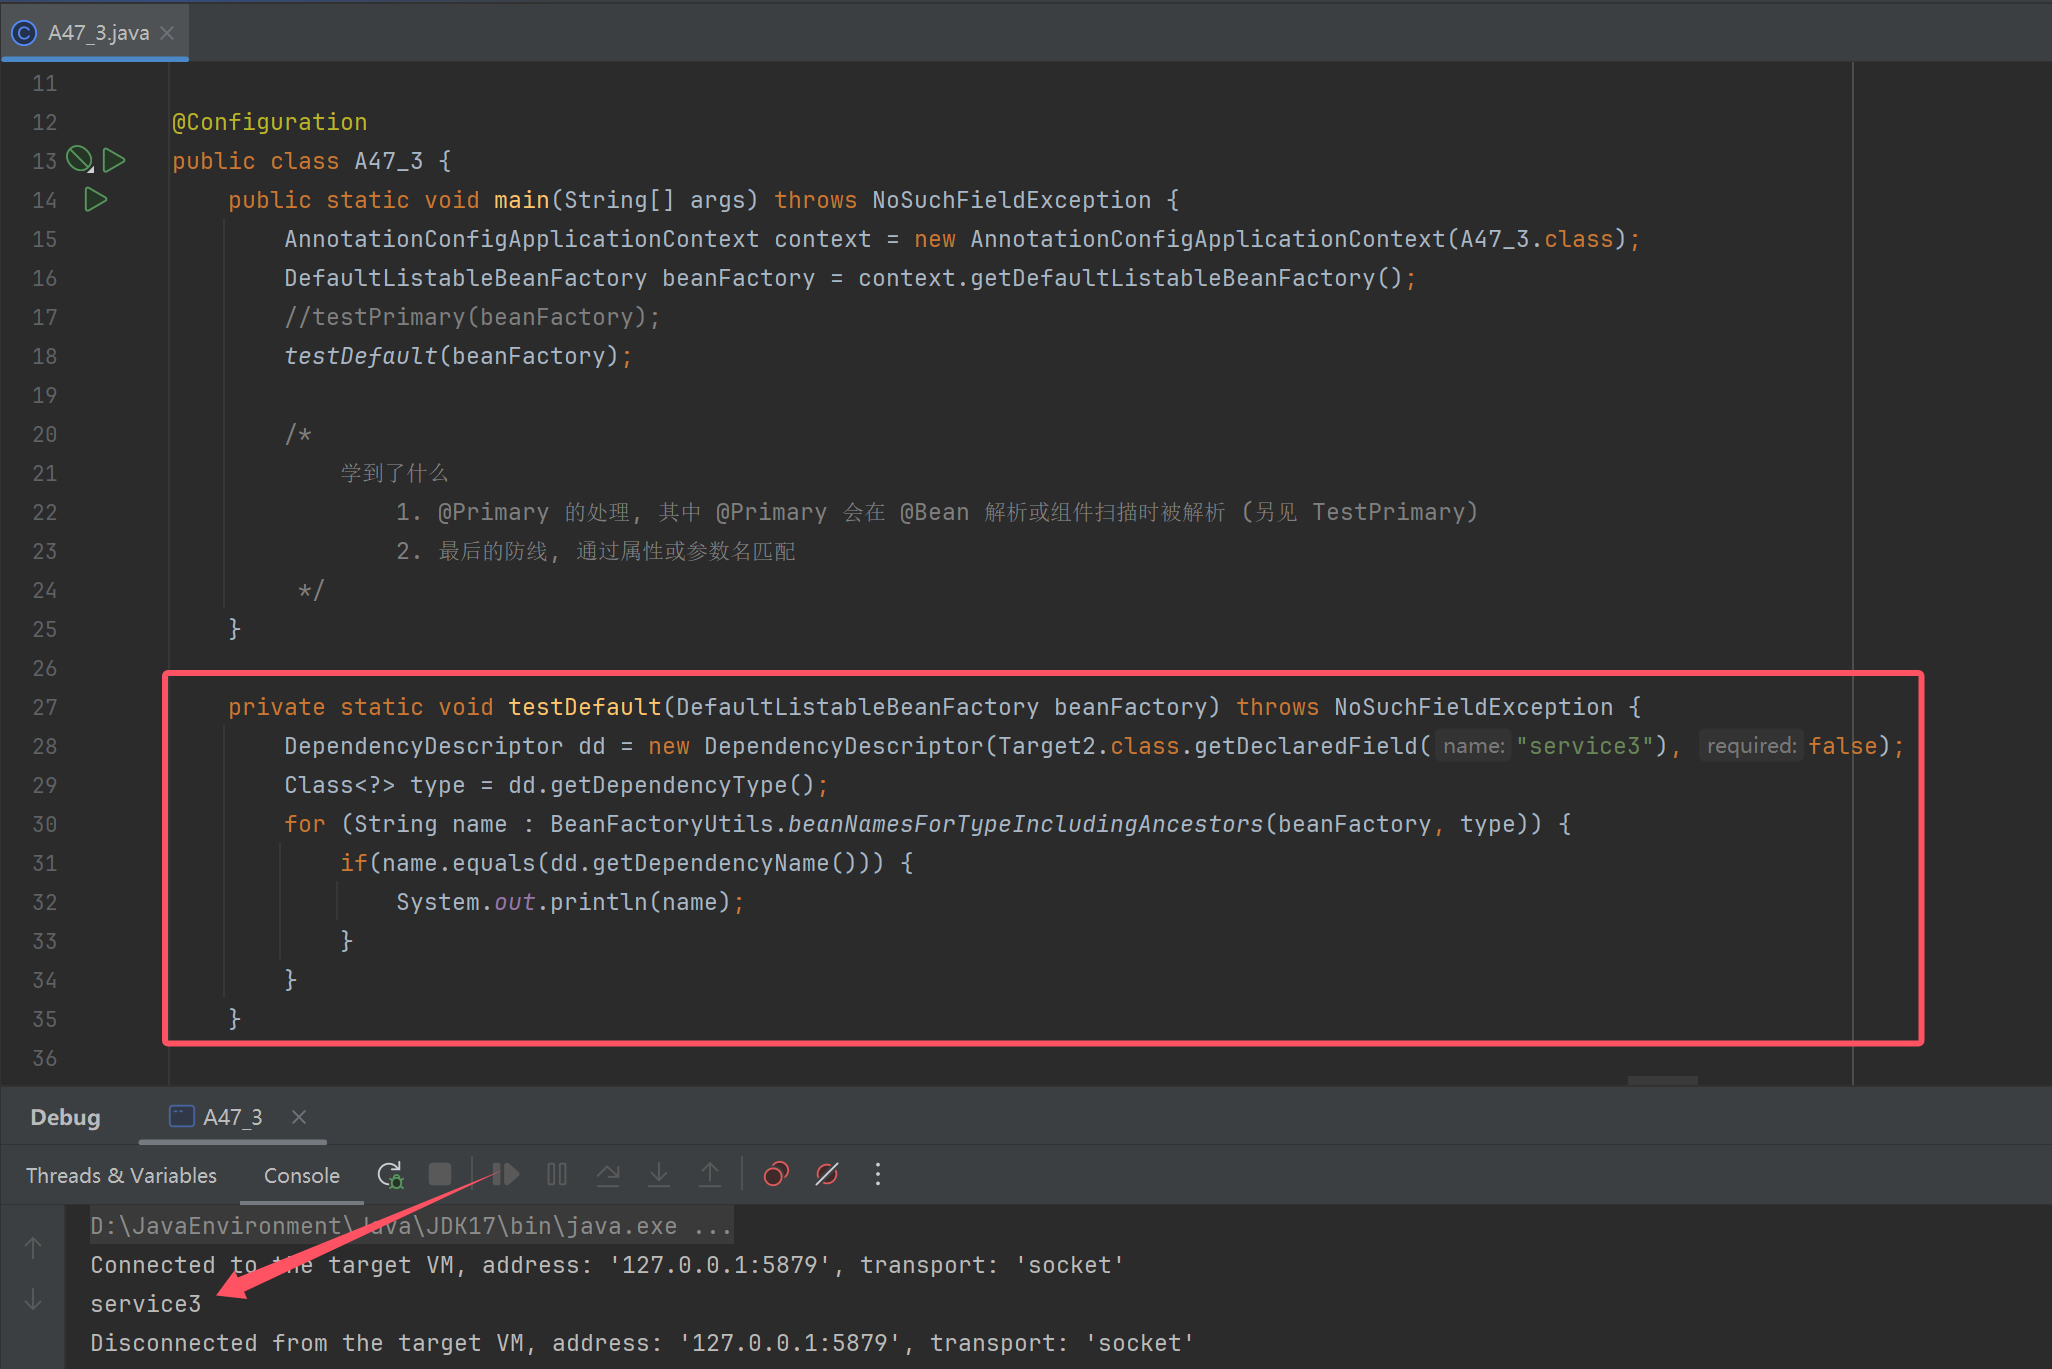The width and height of the screenshot is (2052, 1369).
Task: Step out of current method
Action: (710, 1174)
